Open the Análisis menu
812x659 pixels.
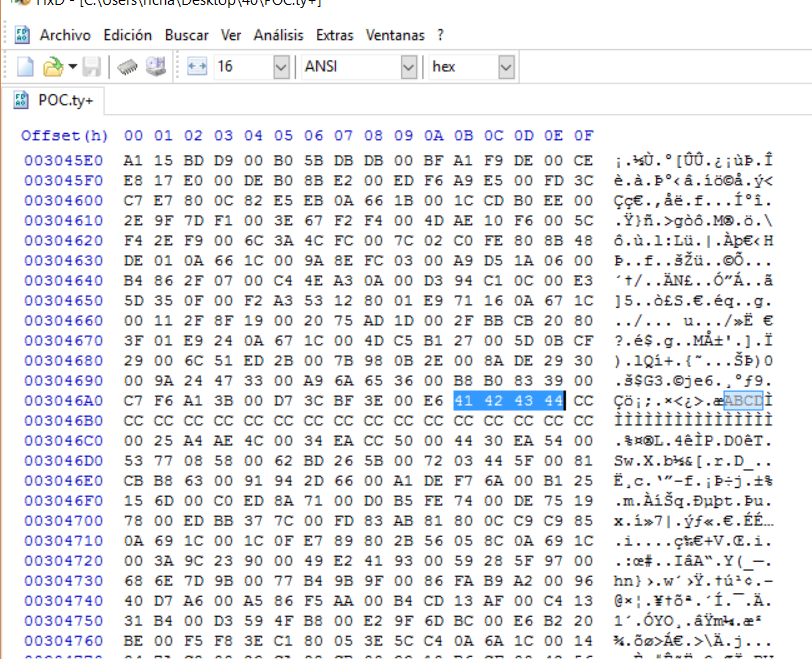pos(279,35)
